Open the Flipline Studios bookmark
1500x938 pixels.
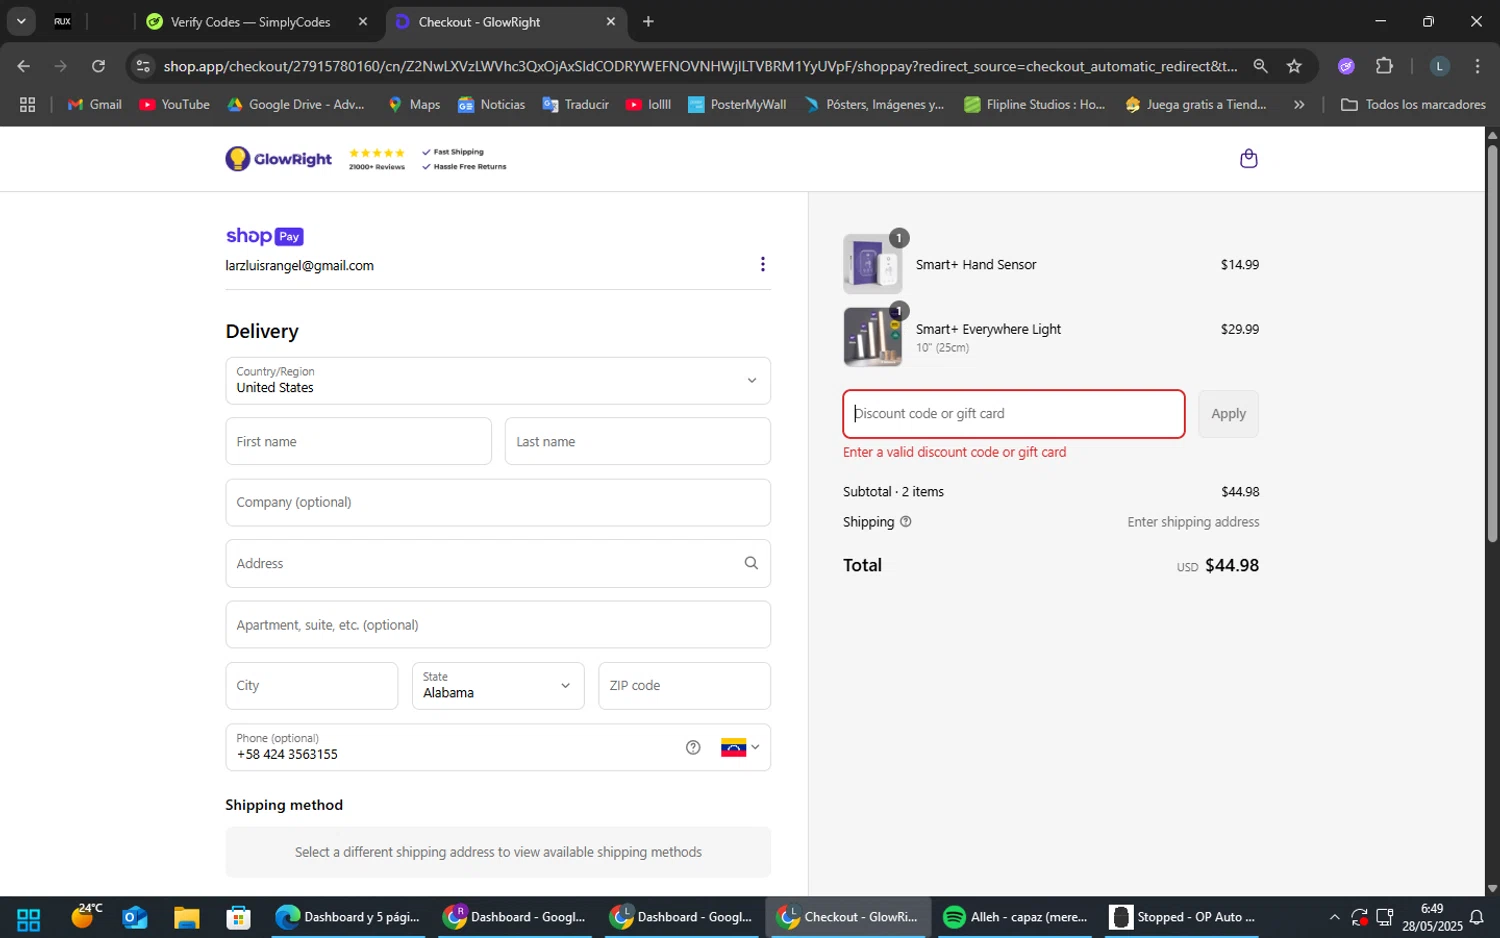coord(1034,104)
